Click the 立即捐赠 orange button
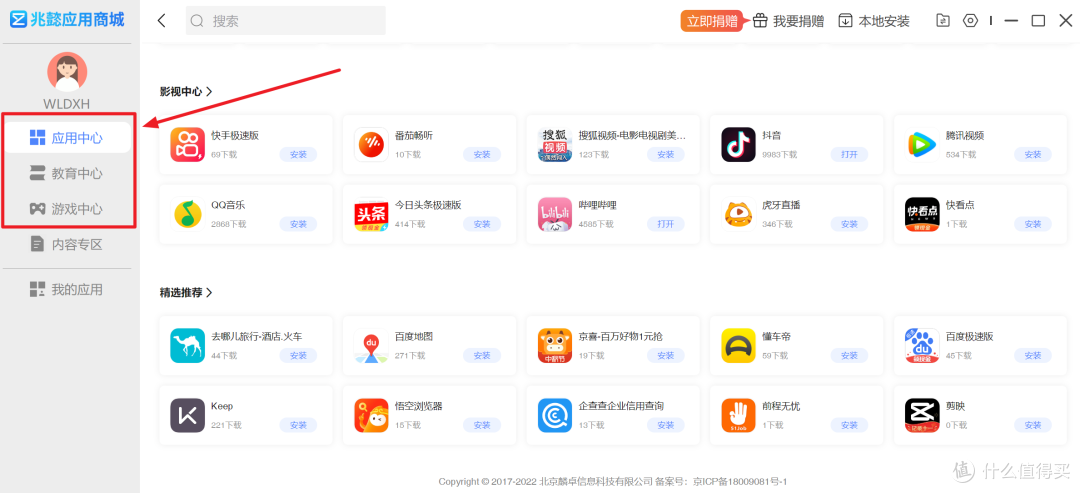The height and width of the screenshot is (493, 1080). (x=712, y=21)
